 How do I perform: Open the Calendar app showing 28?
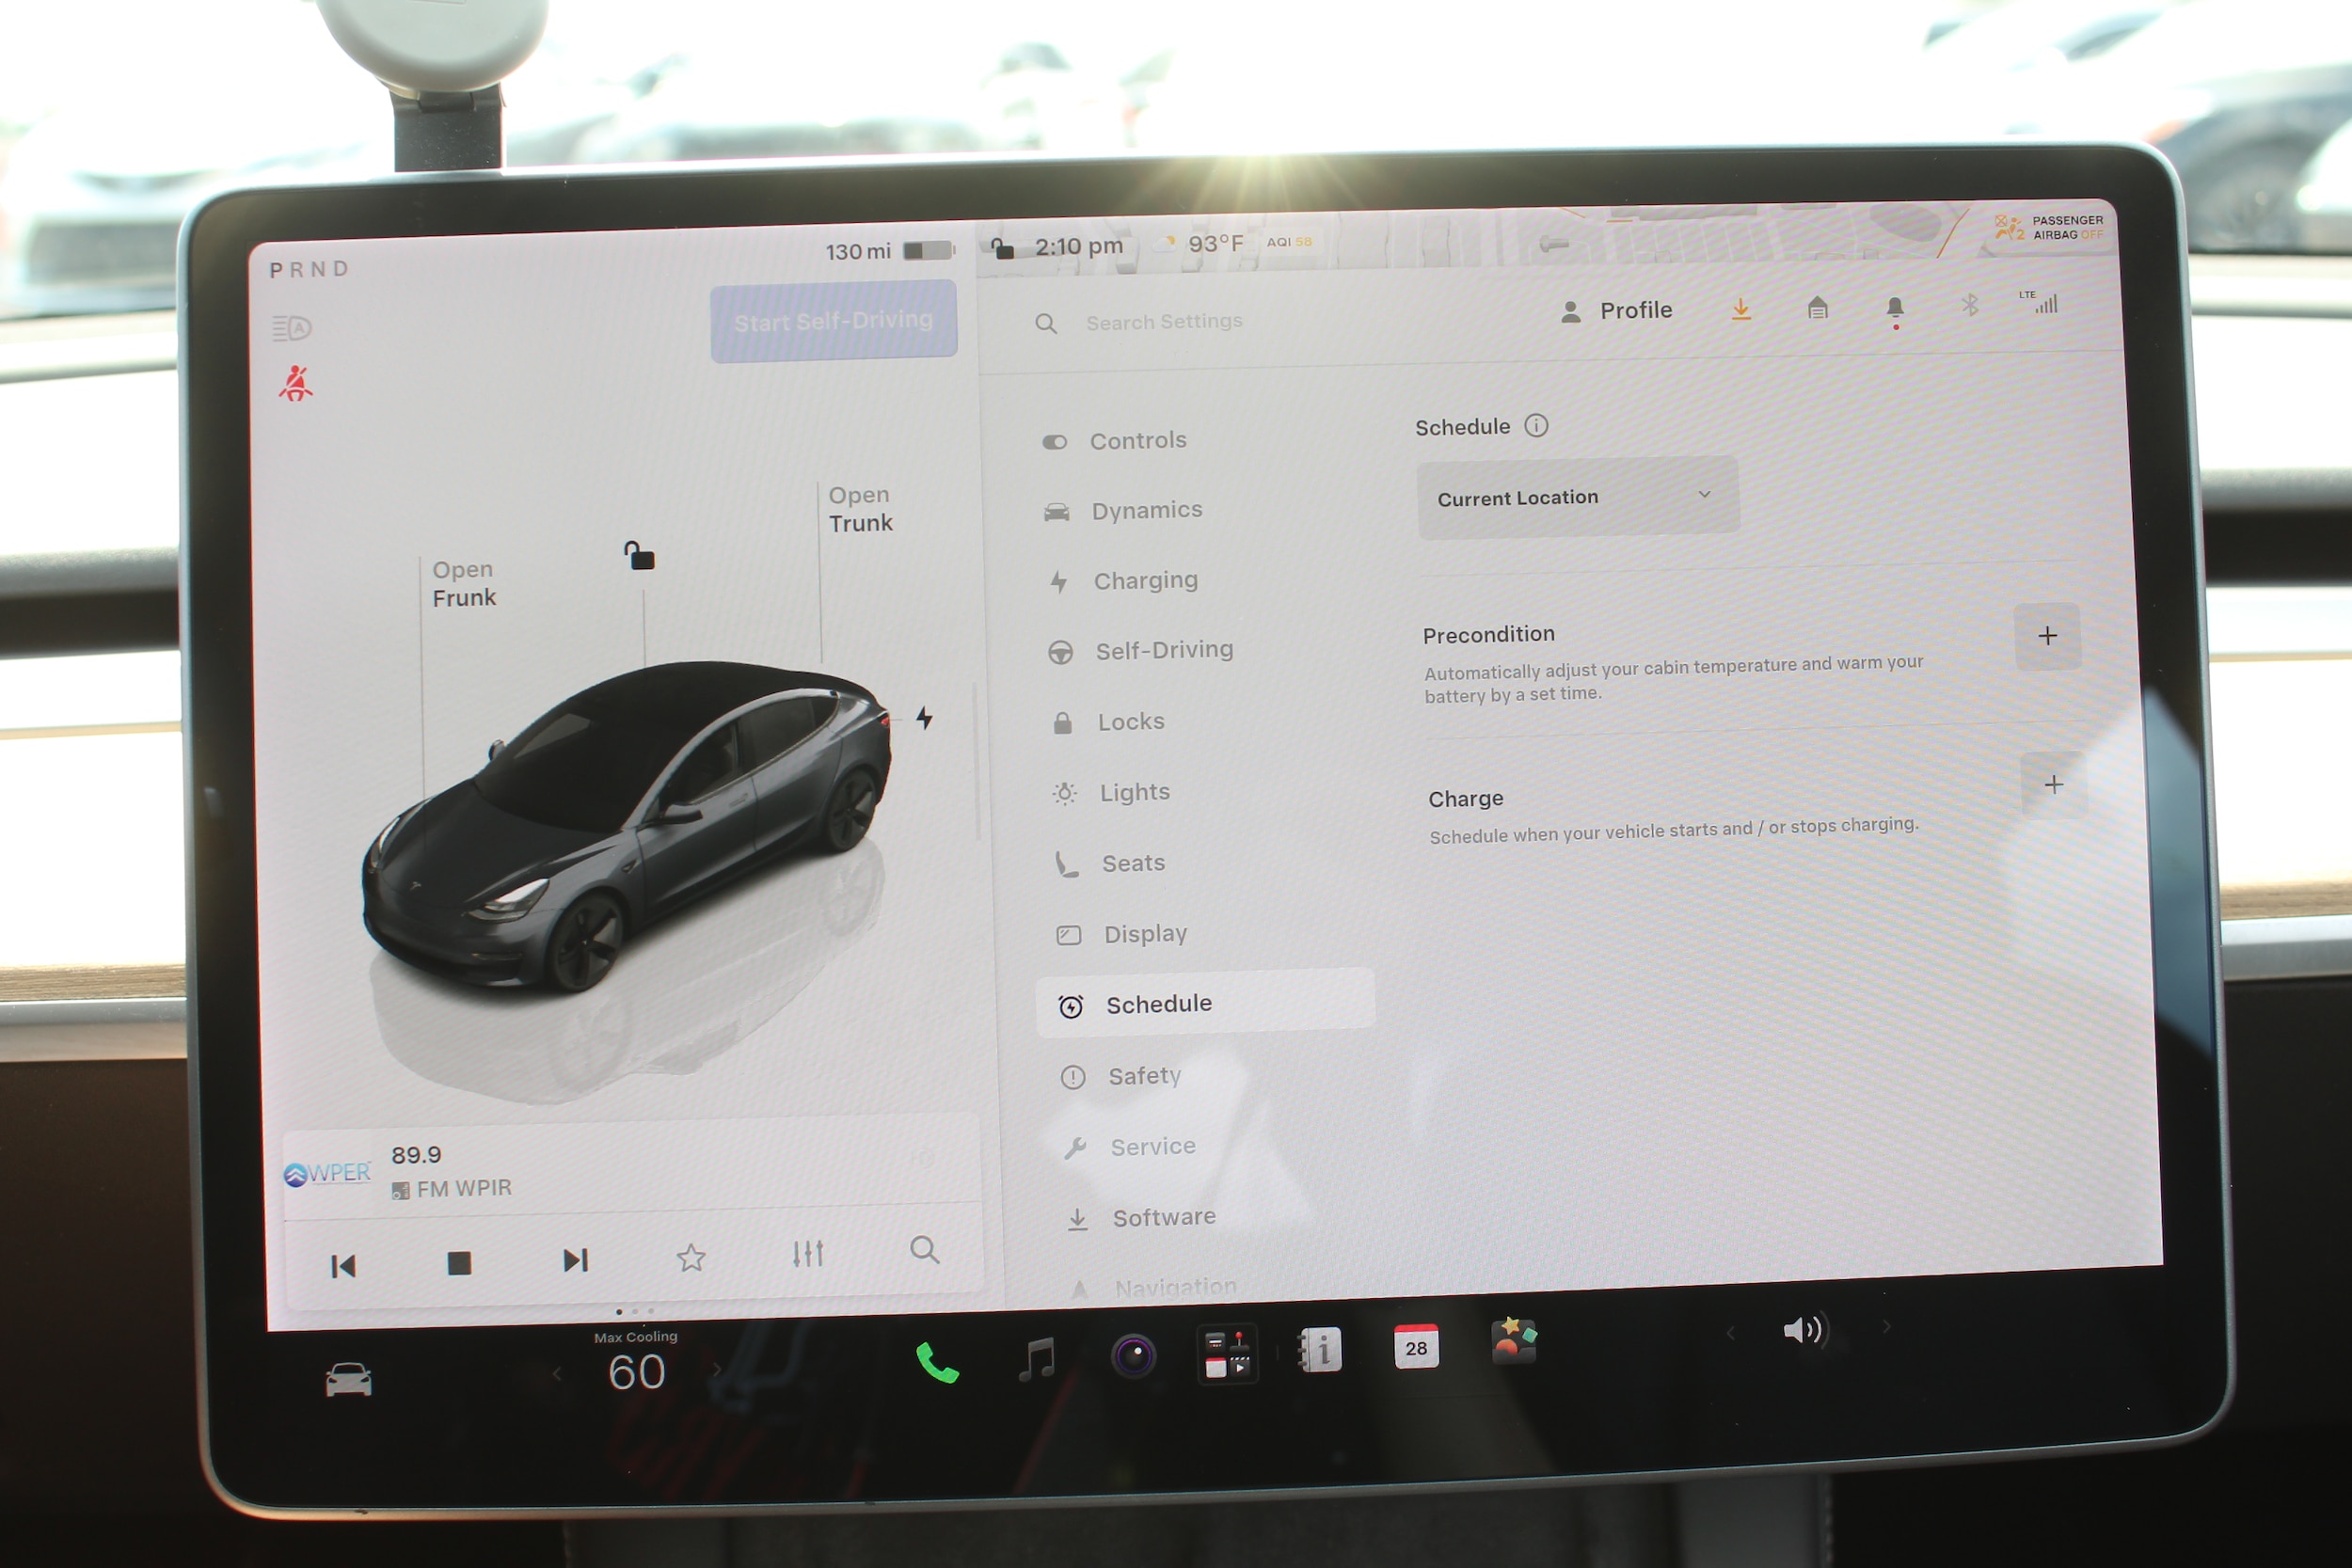[x=1416, y=1347]
